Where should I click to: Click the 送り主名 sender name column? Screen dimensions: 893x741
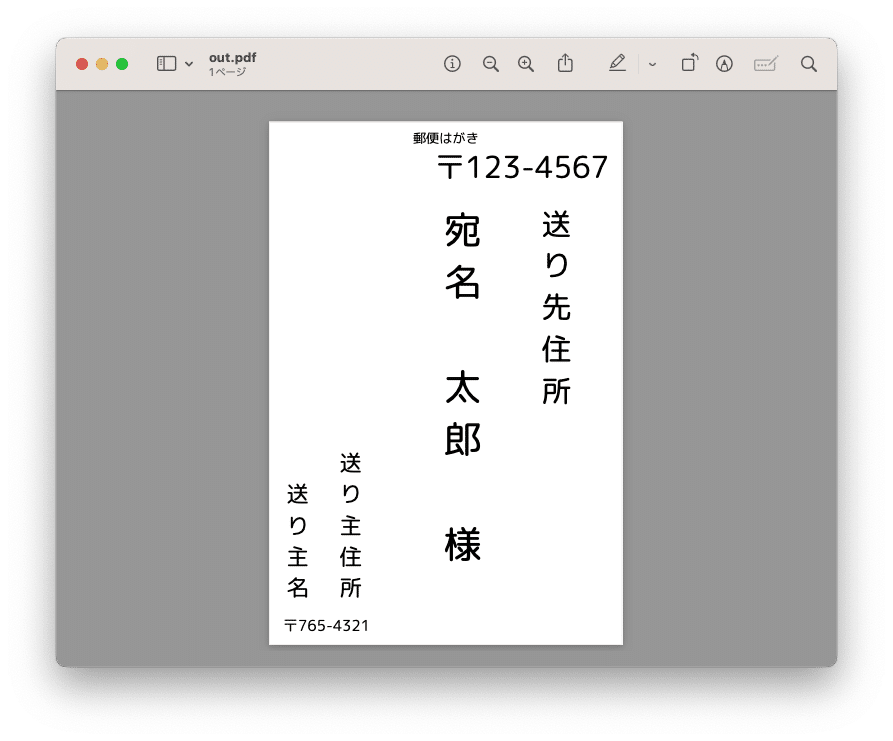[298, 541]
